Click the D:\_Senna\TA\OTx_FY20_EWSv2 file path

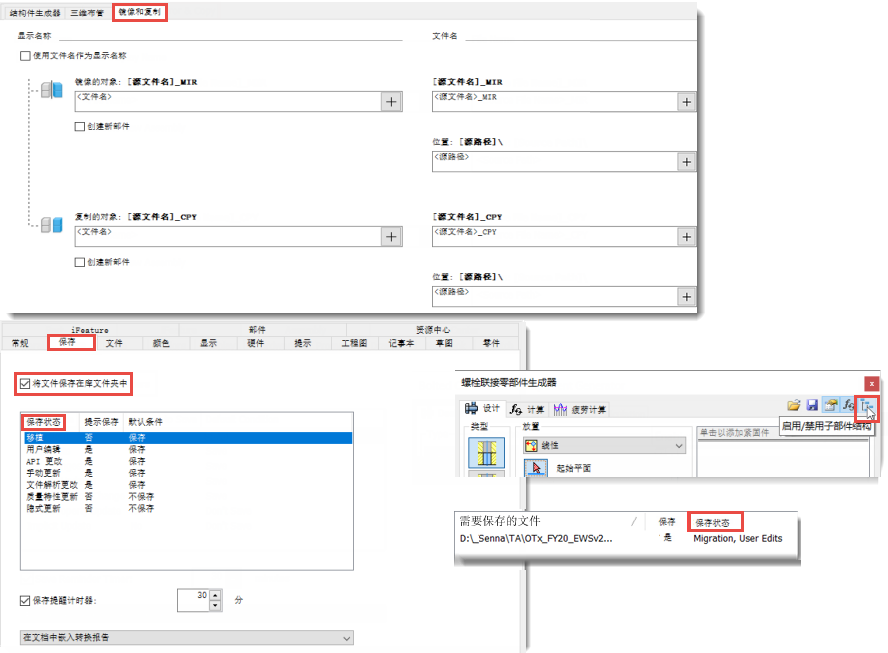pyautogui.click(x=536, y=539)
